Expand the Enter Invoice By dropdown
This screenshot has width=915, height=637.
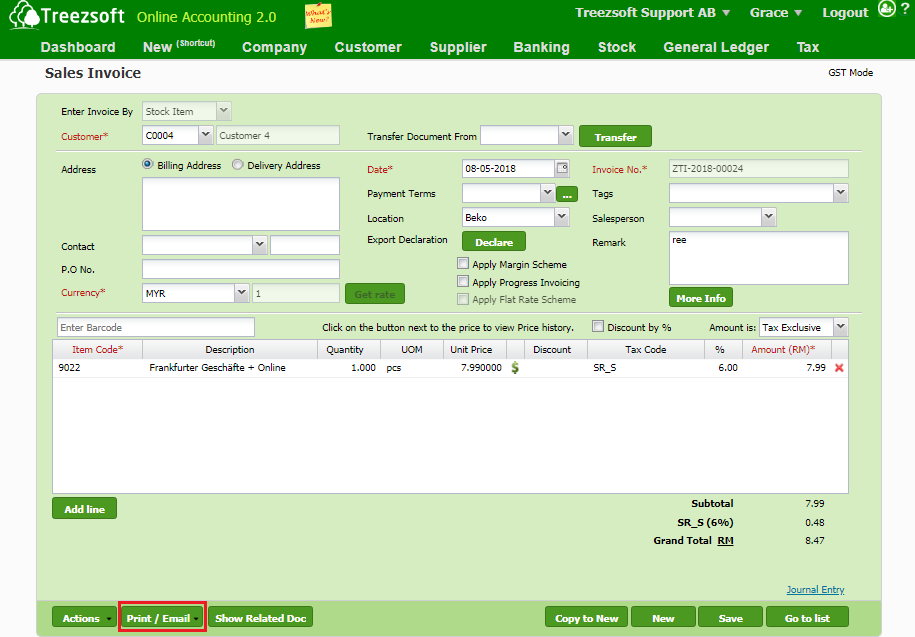pos(223,110)
